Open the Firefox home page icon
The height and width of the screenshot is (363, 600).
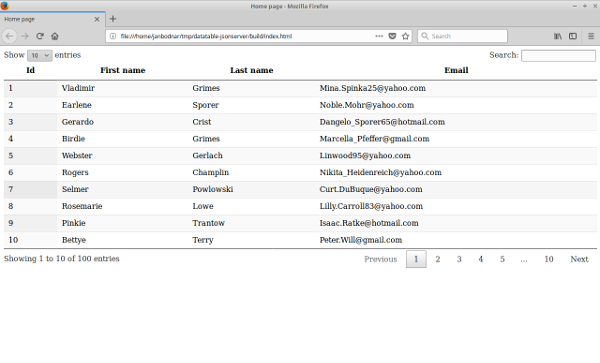(55, 36)
